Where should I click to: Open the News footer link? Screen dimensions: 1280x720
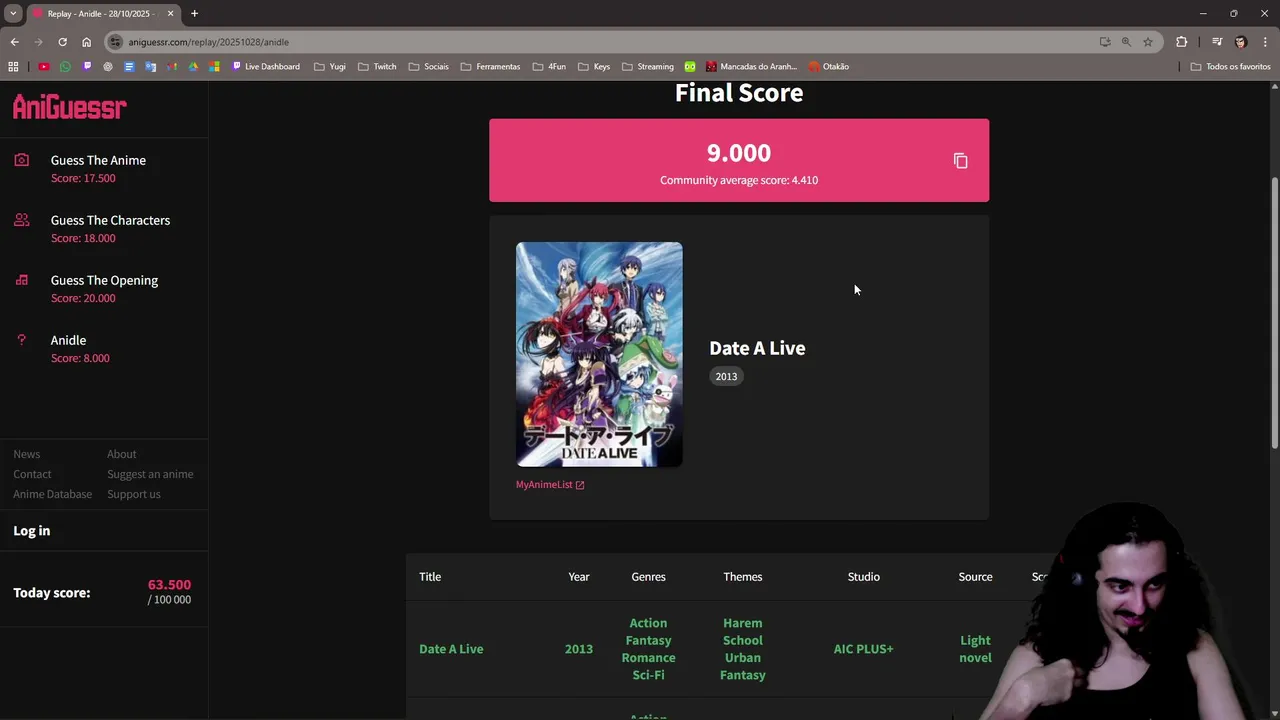pyautogui.click(x=27, y=454)
